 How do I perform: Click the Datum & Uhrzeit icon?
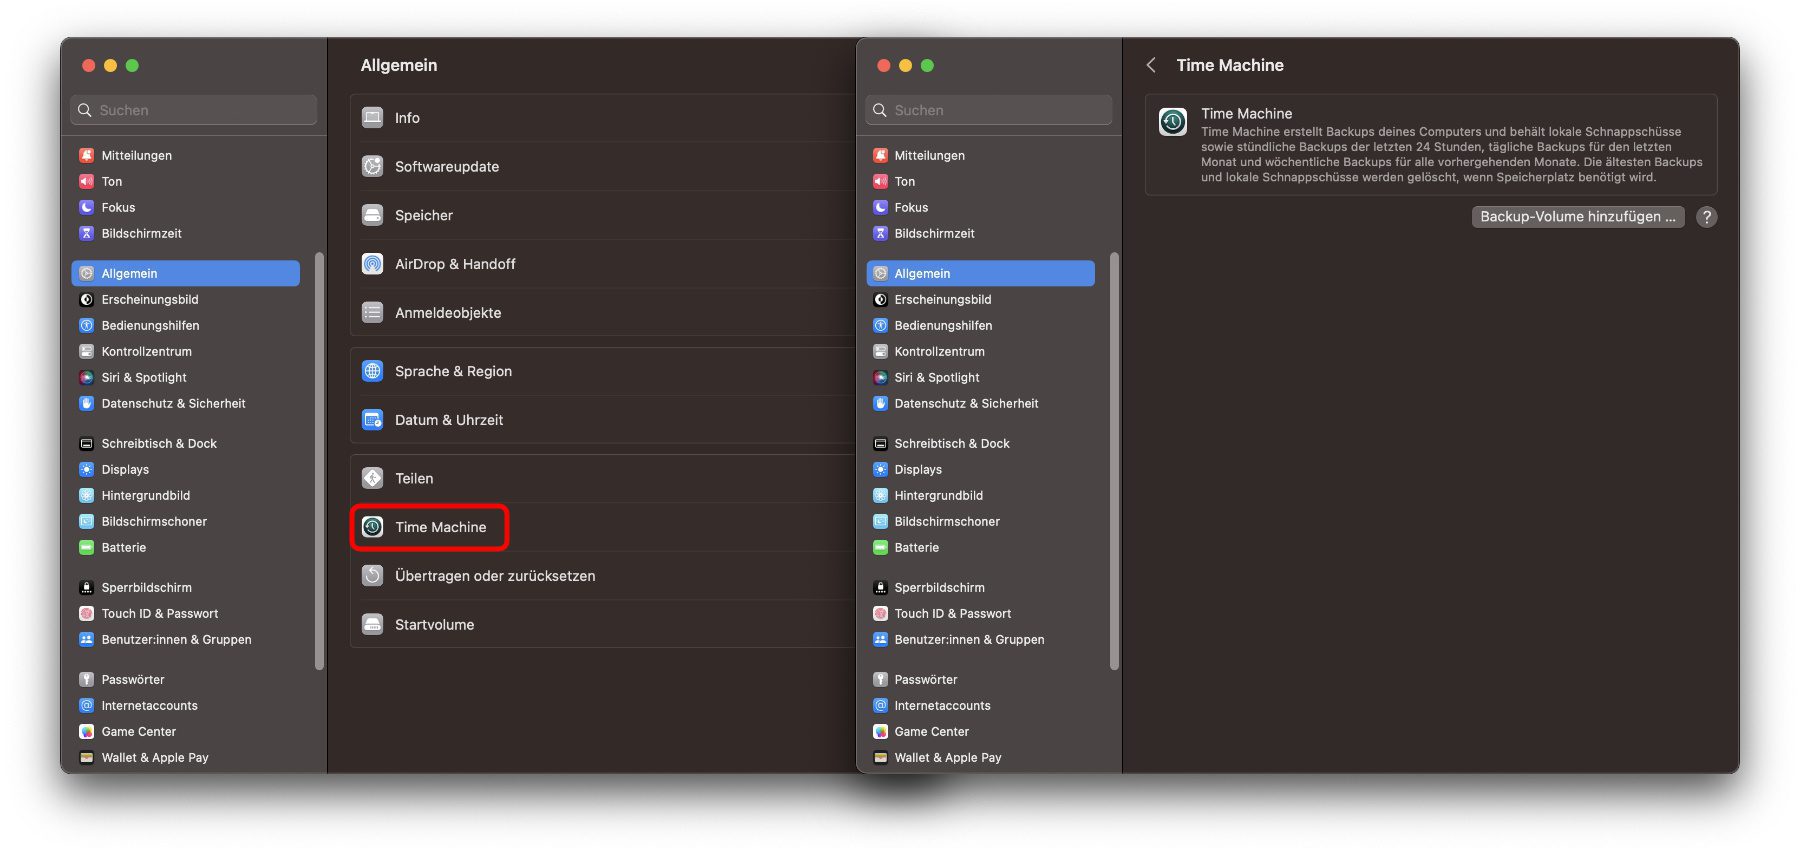point(372,420)
